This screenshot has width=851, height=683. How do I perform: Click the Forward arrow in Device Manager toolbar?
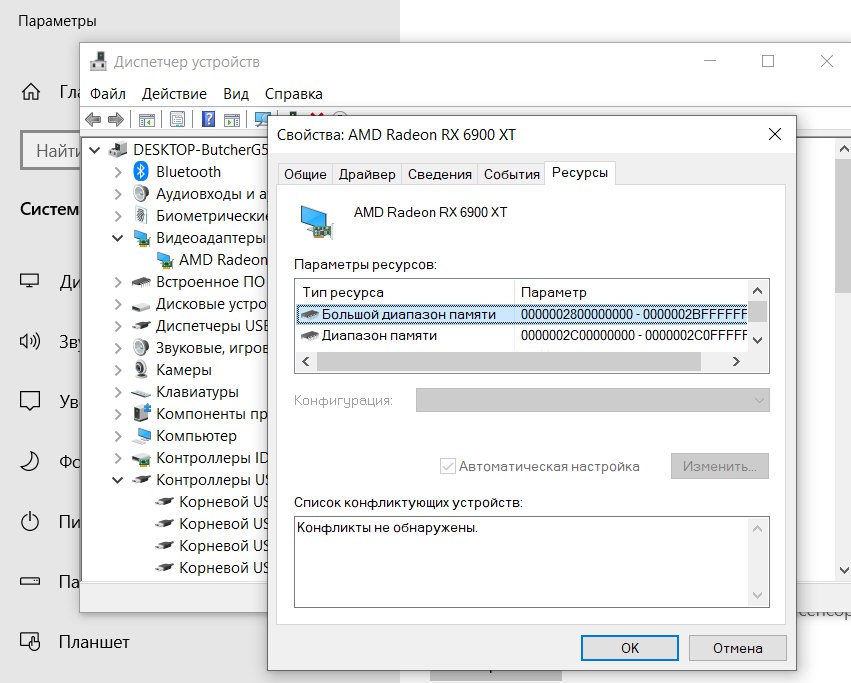tap(116, 119)
